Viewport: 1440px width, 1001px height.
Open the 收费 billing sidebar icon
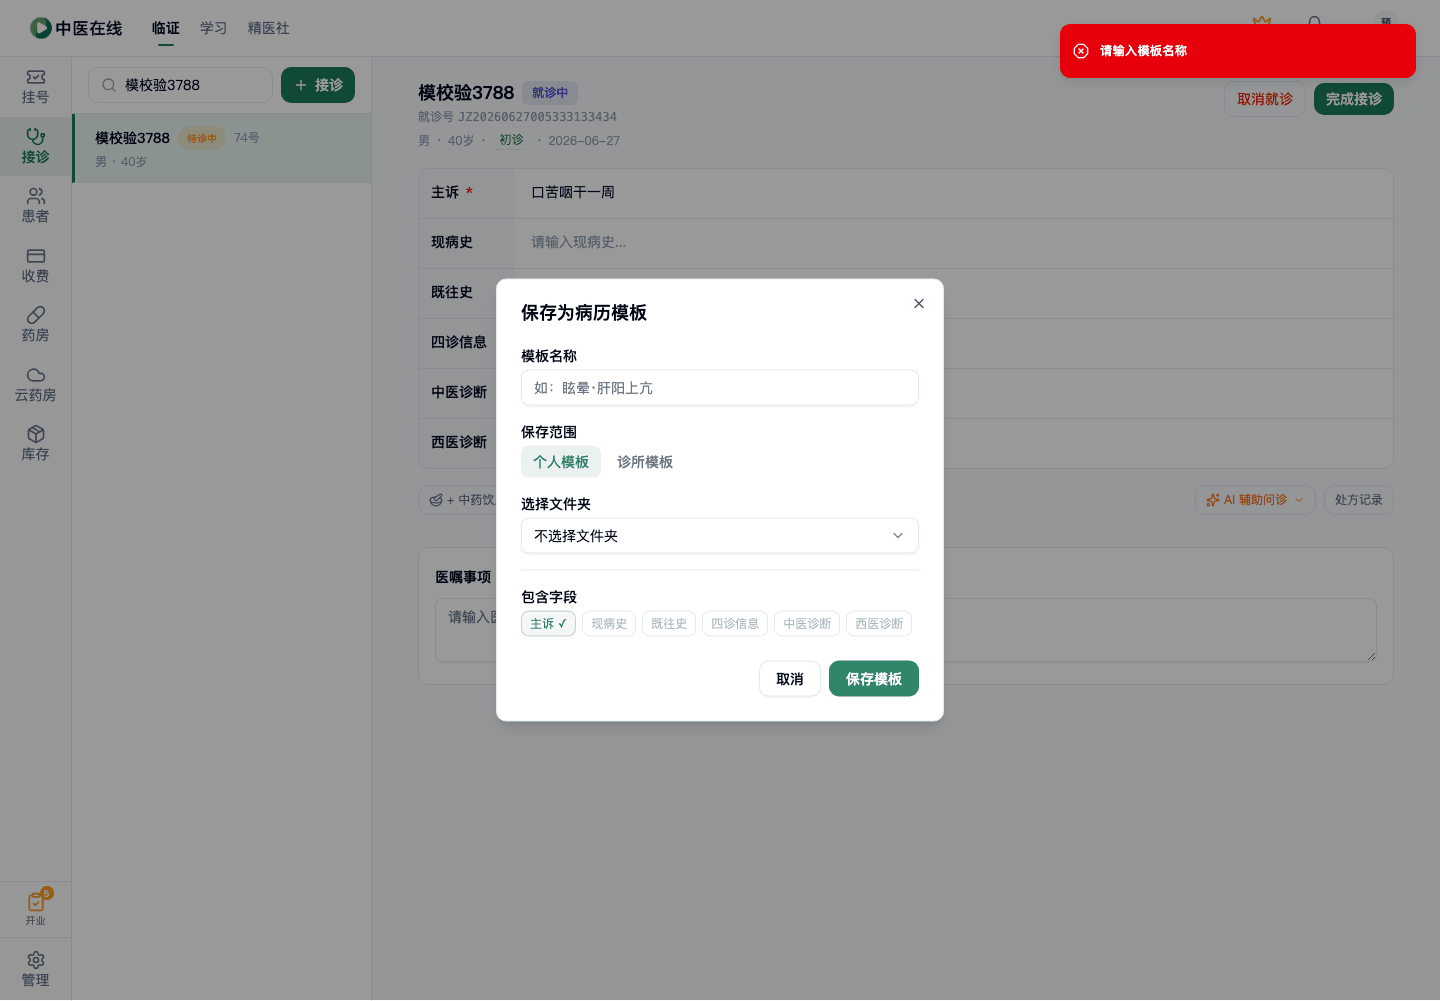click(x=36, y=256)
